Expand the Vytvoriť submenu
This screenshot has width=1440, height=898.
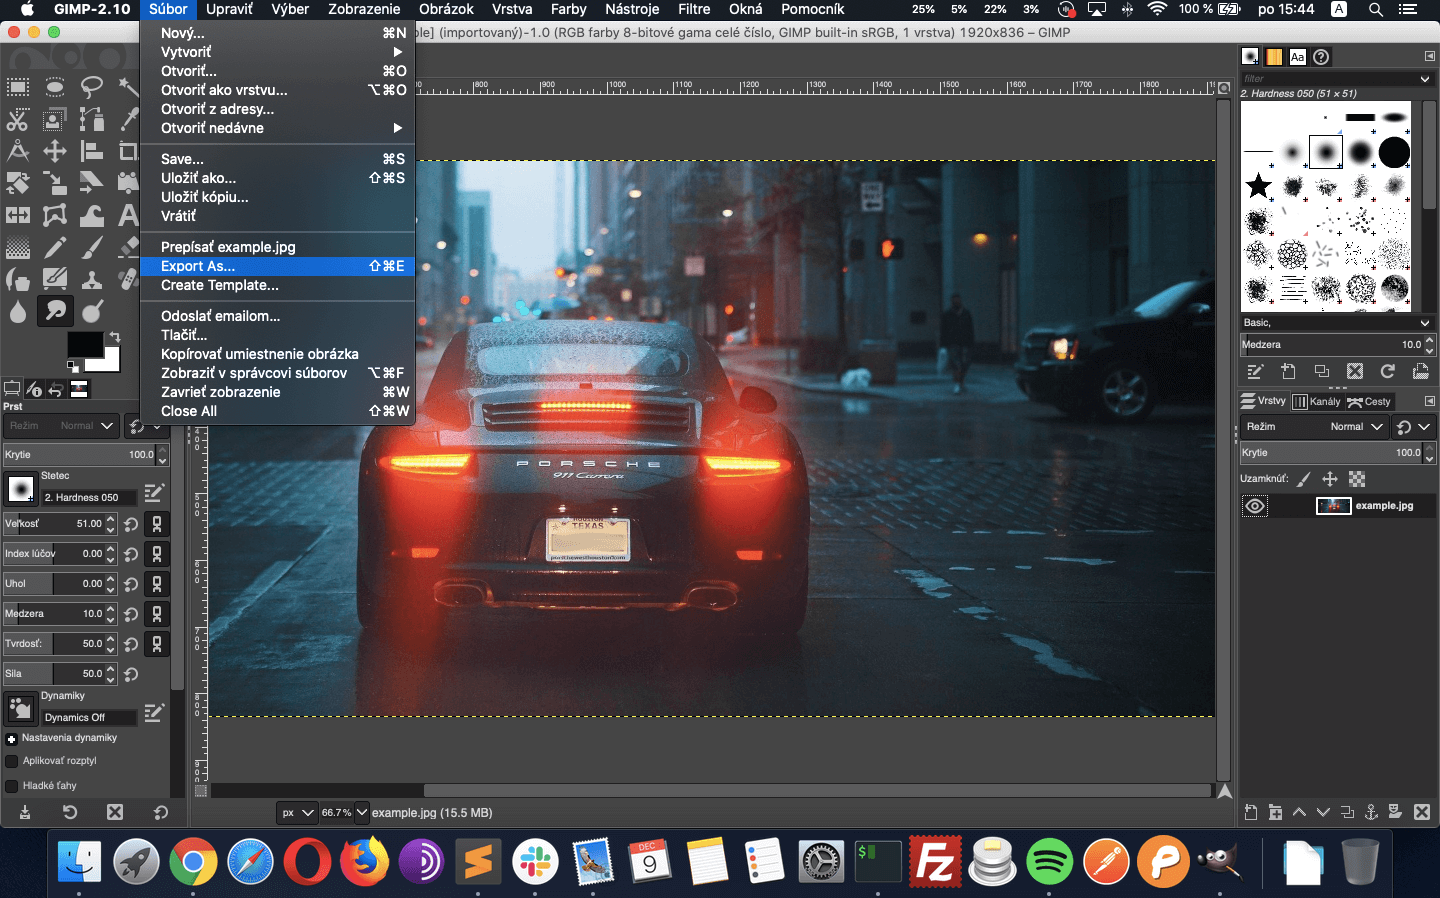coord(278,52)
